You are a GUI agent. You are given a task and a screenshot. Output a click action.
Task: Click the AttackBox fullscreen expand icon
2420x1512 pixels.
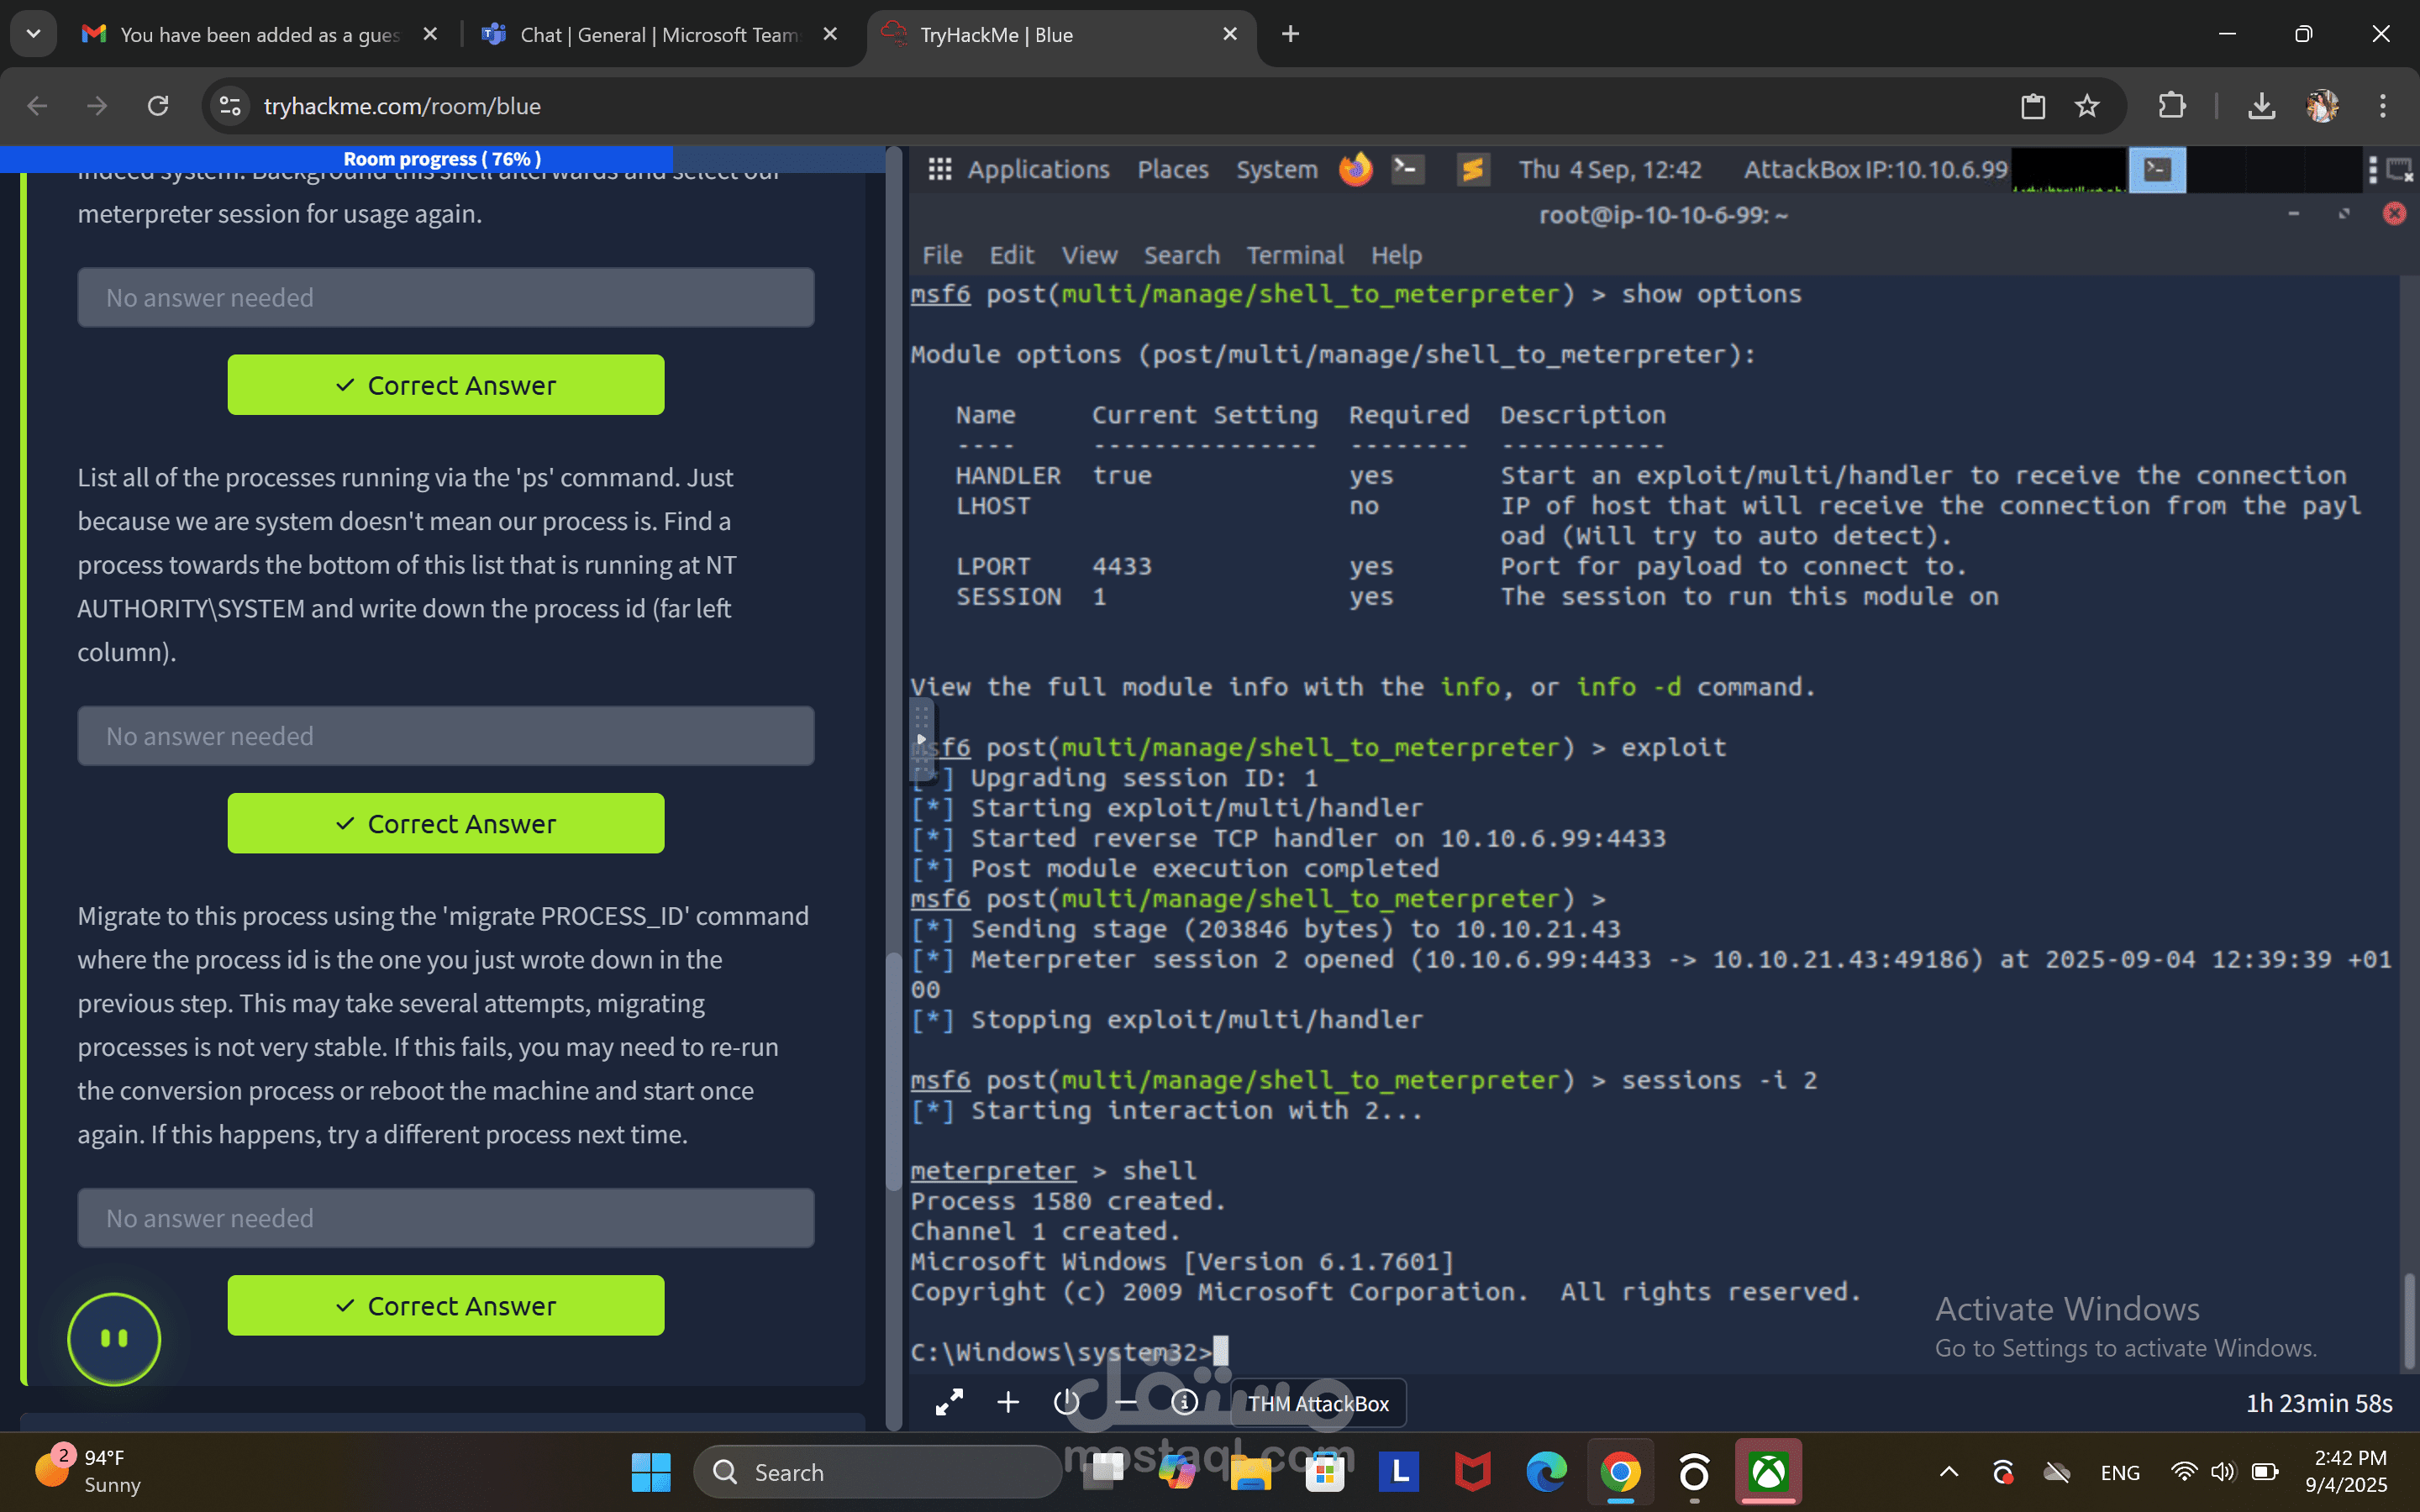click(x=949, y=1403)
